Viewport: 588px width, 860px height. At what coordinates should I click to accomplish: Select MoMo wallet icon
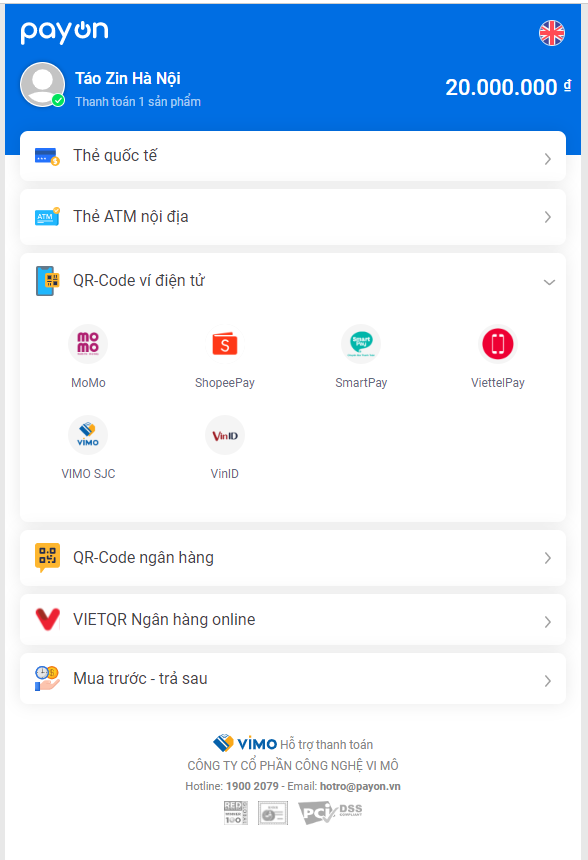point(88,344)
